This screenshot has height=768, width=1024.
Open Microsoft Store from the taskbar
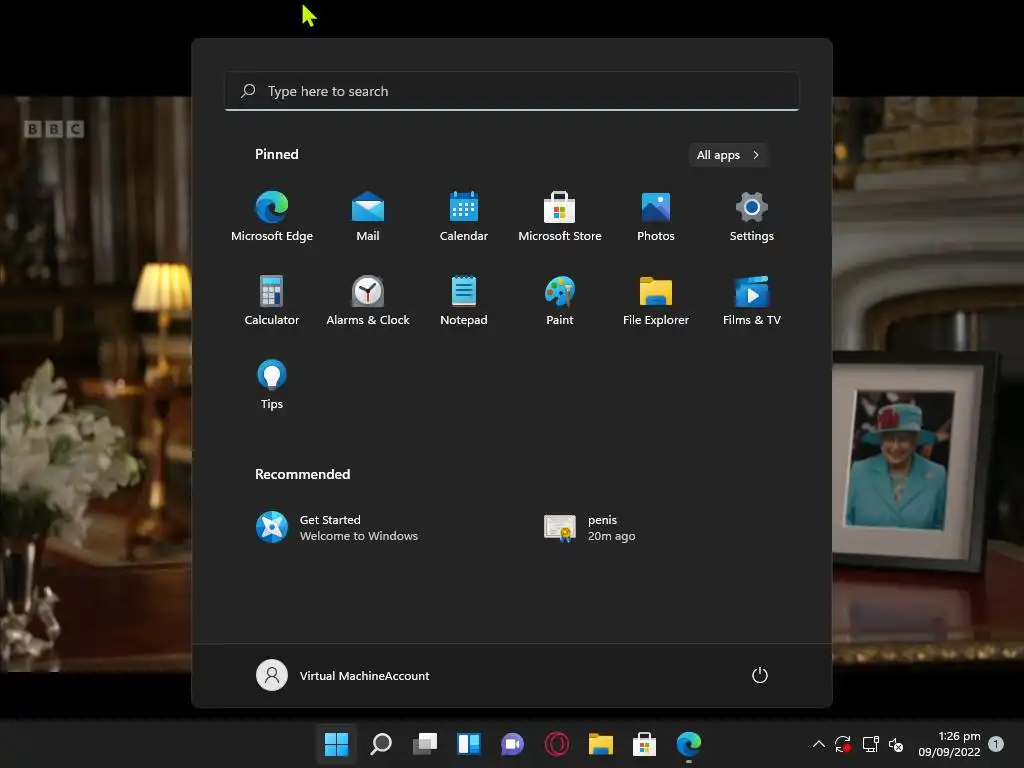coord(645,744)
